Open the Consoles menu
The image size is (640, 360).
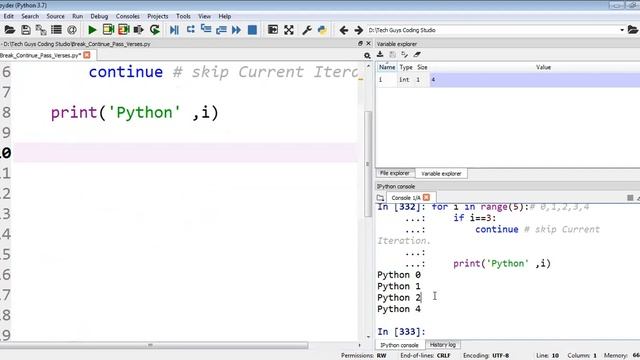(127, 16)
